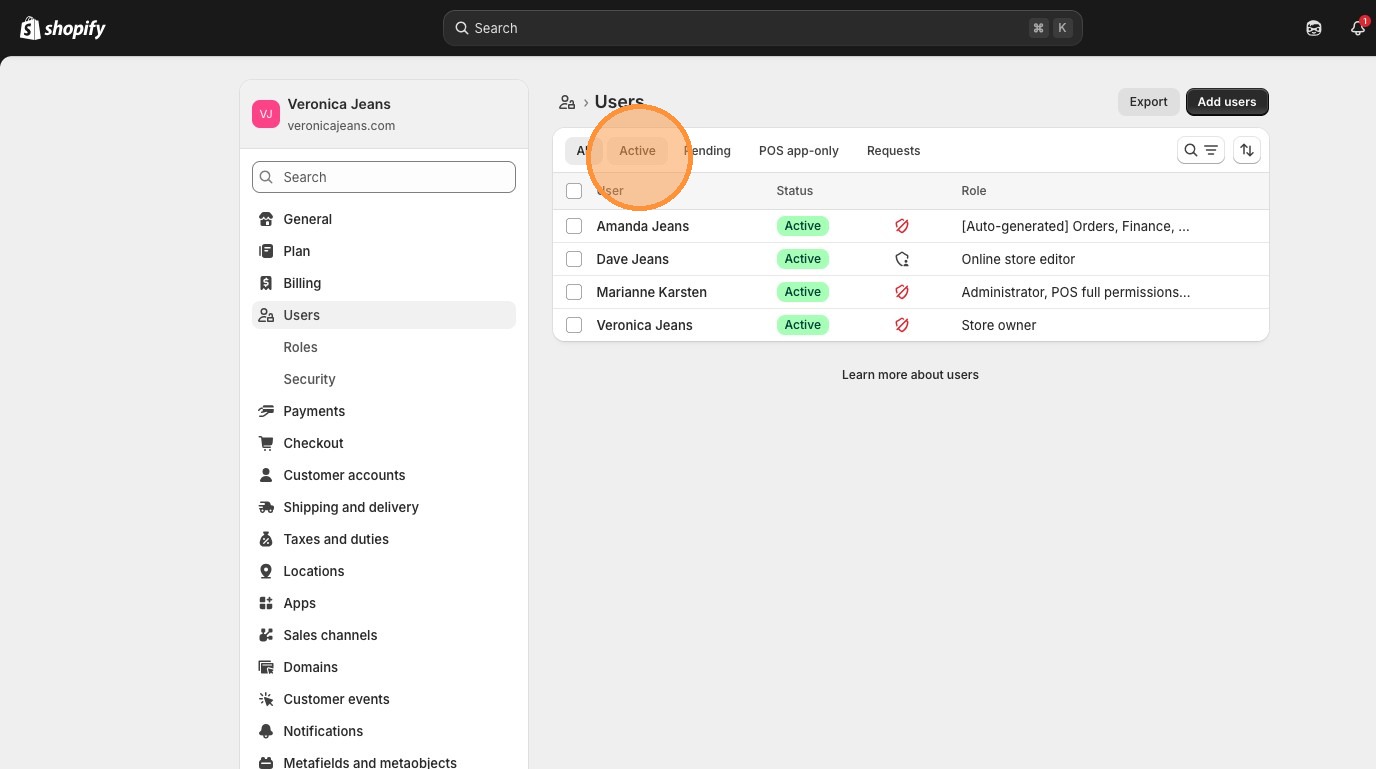The image size is (1376, 769).
Task: Click Dave Jeans' security status icon
Action: tap(902, 259)
